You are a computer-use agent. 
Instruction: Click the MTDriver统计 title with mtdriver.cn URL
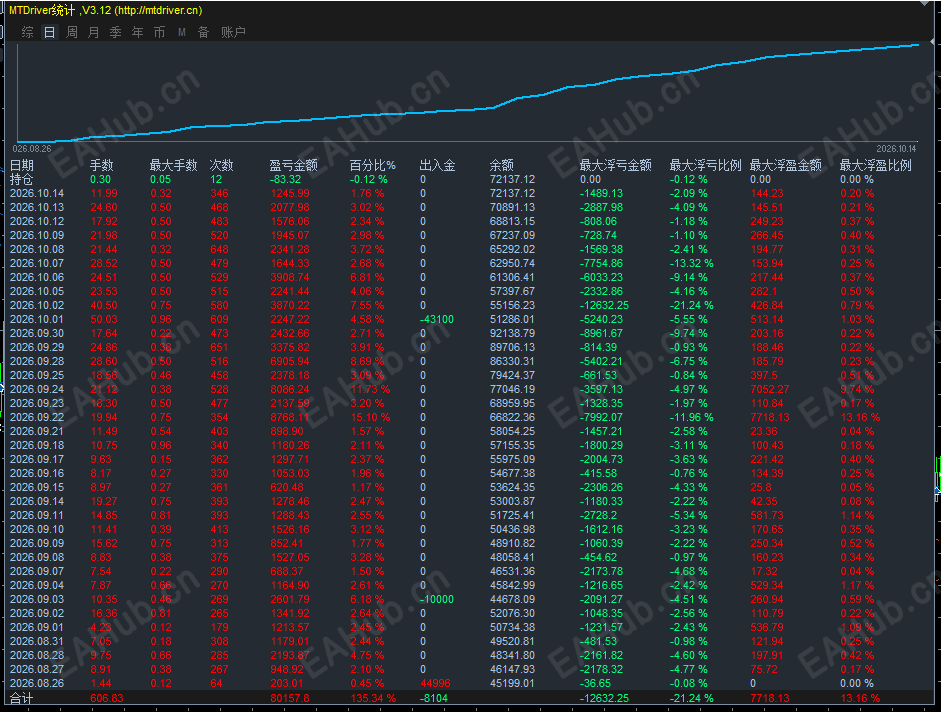point(106,10)
